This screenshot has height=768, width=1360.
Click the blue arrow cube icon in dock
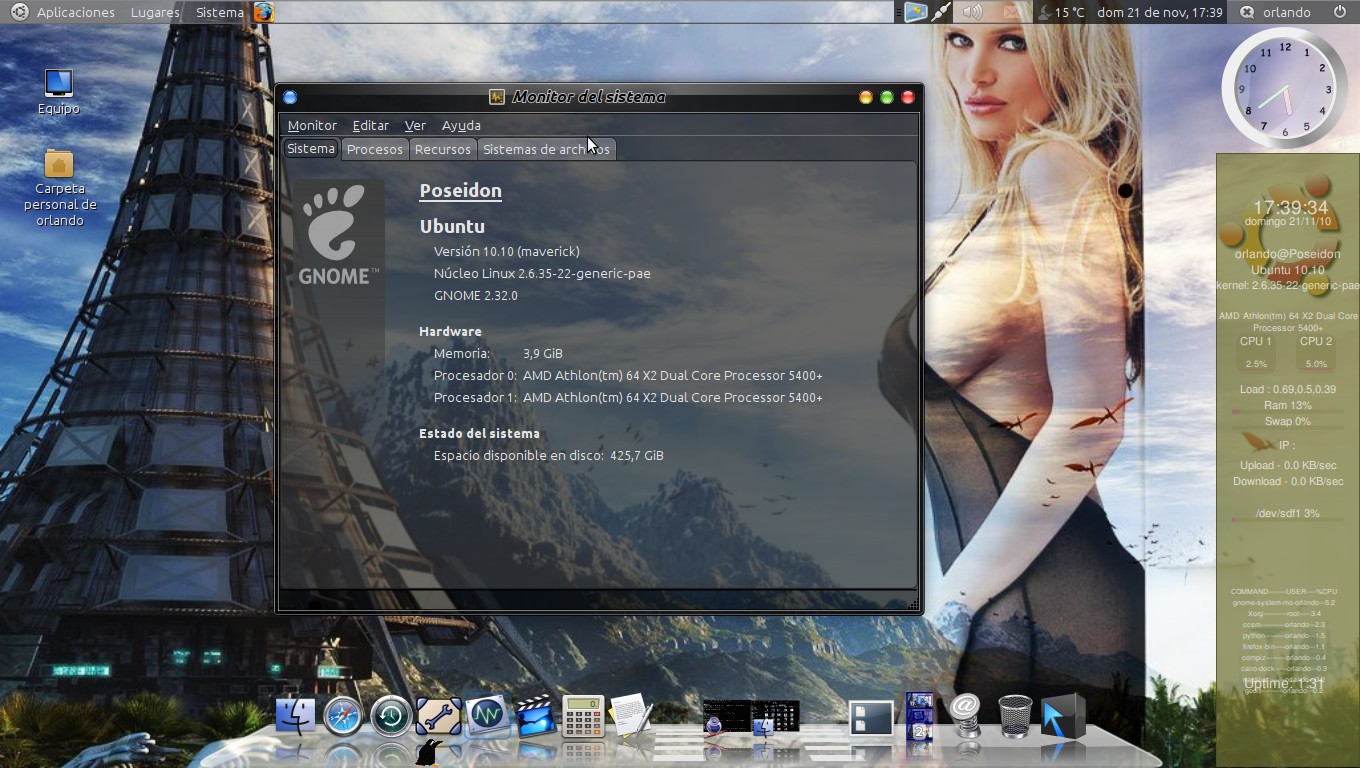[1063, 717]
